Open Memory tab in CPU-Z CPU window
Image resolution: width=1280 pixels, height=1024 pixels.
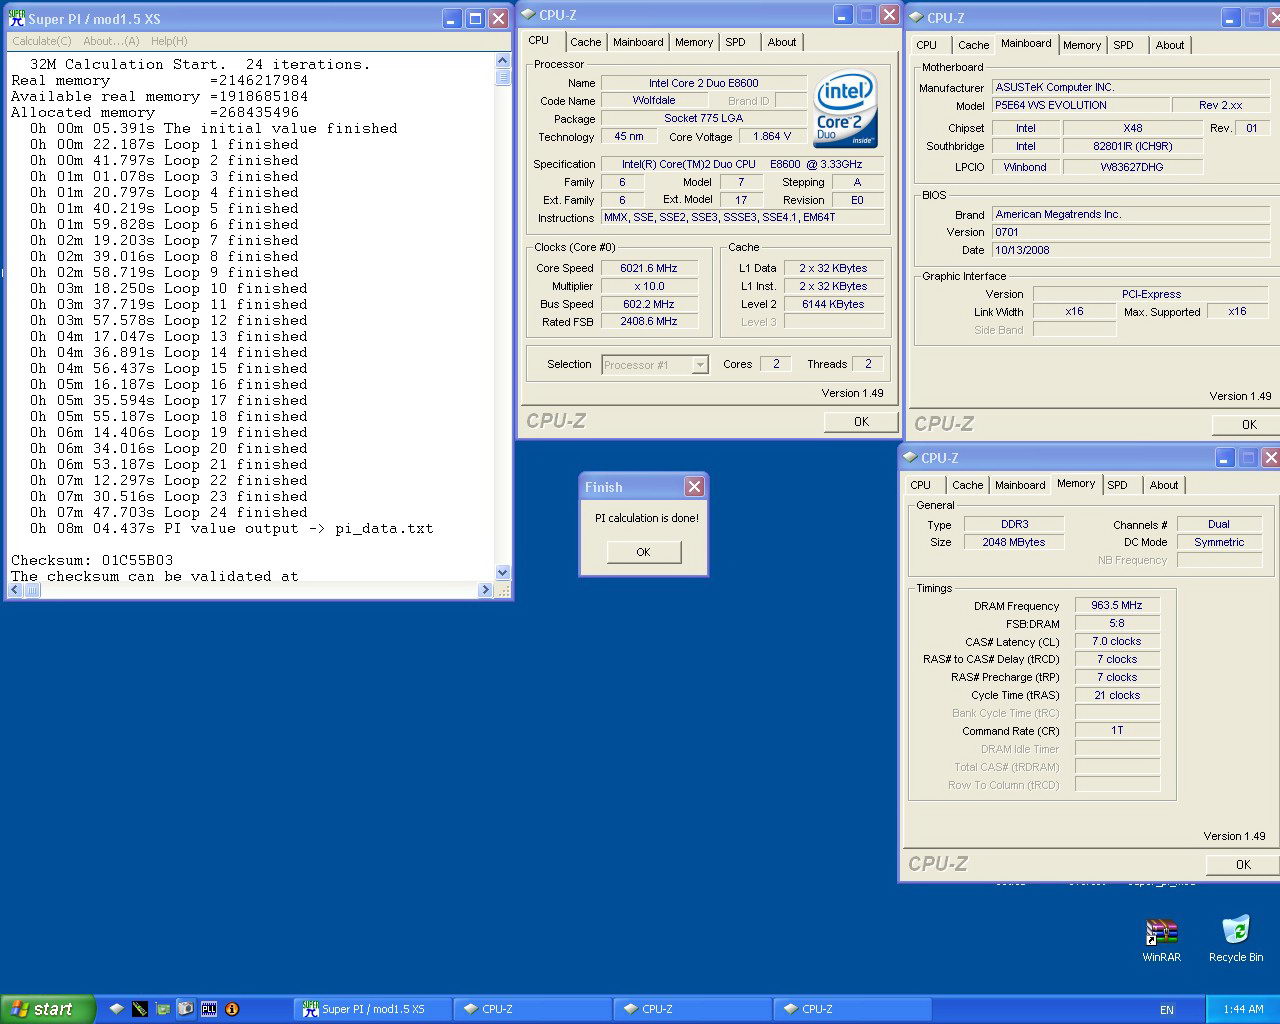[x=694, y=42]
